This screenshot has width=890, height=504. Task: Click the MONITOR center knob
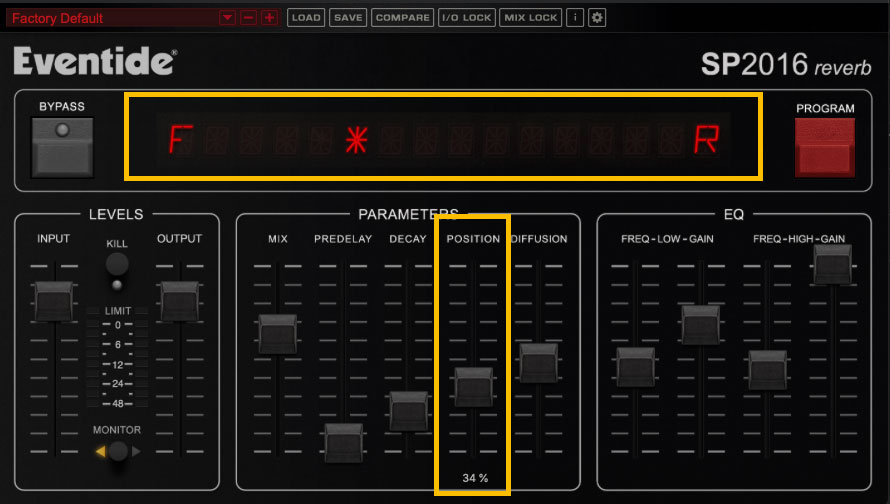(x=118, y=451)
